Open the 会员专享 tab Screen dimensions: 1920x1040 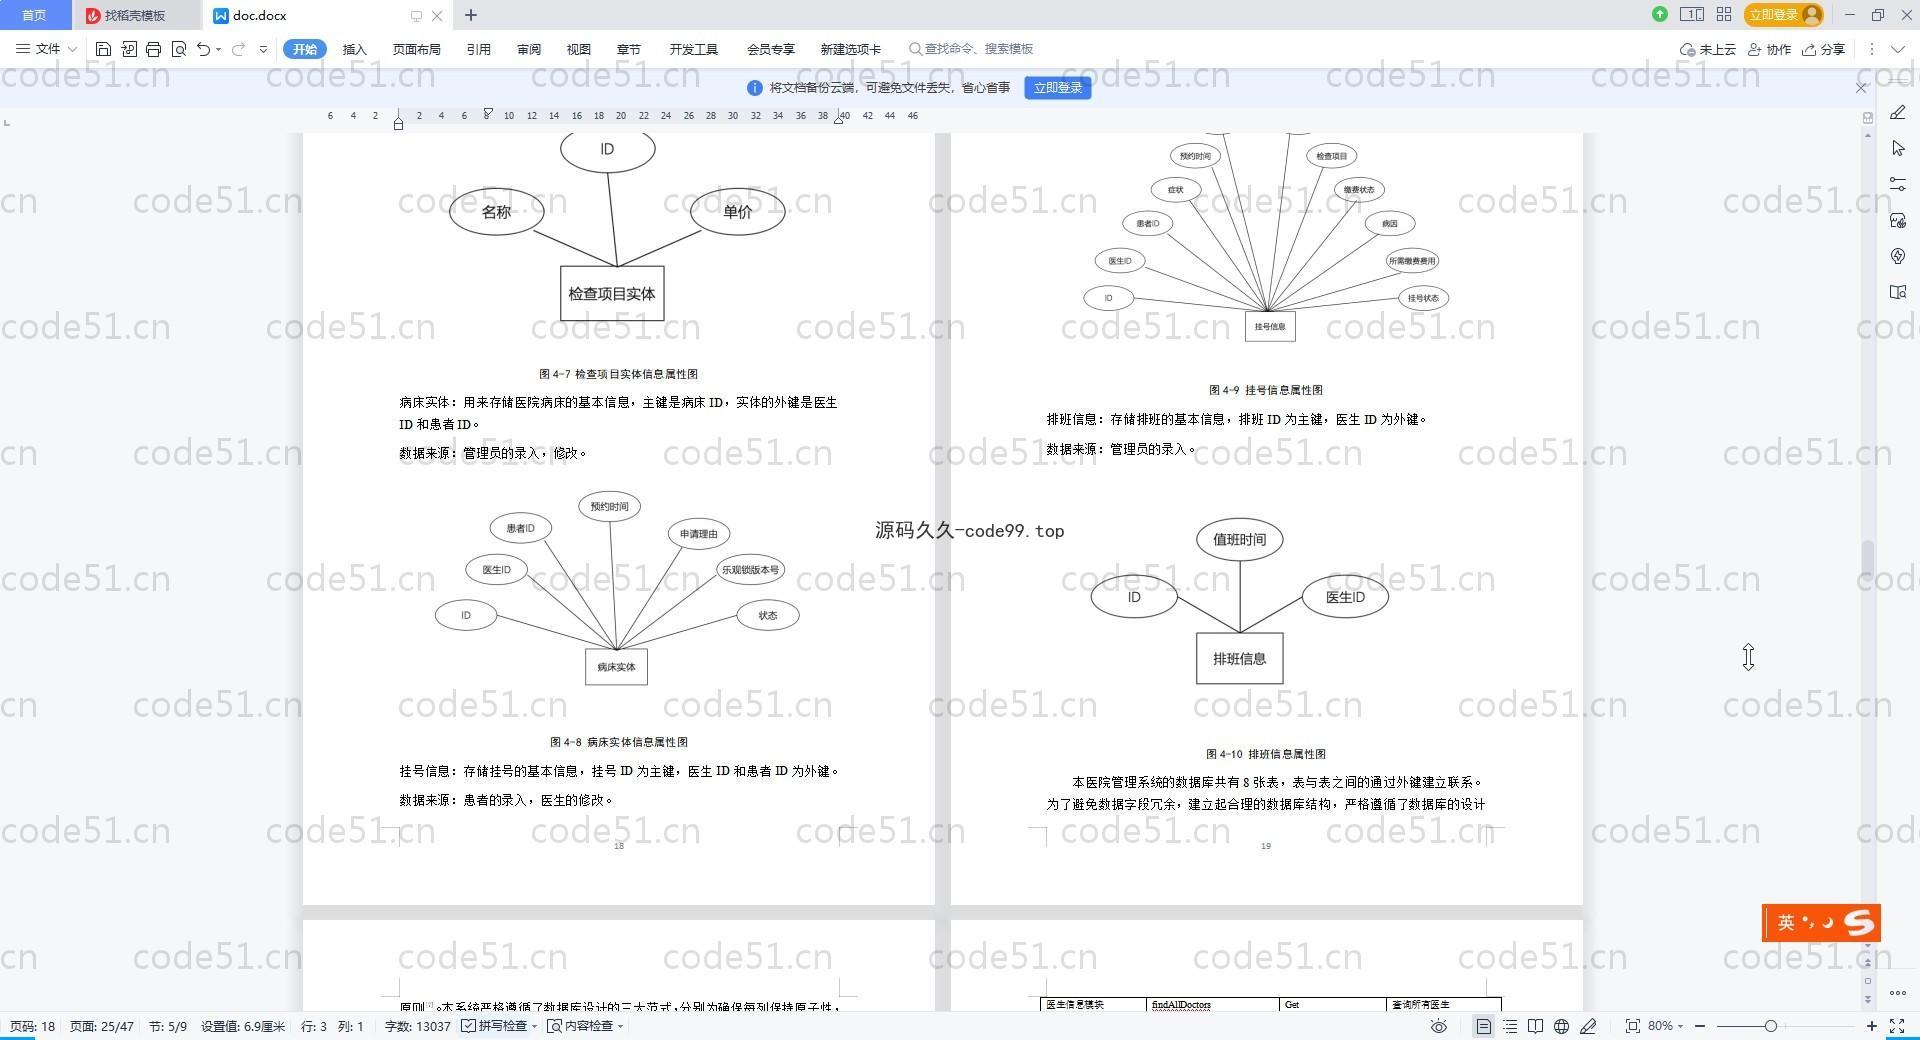pos(770,49)
